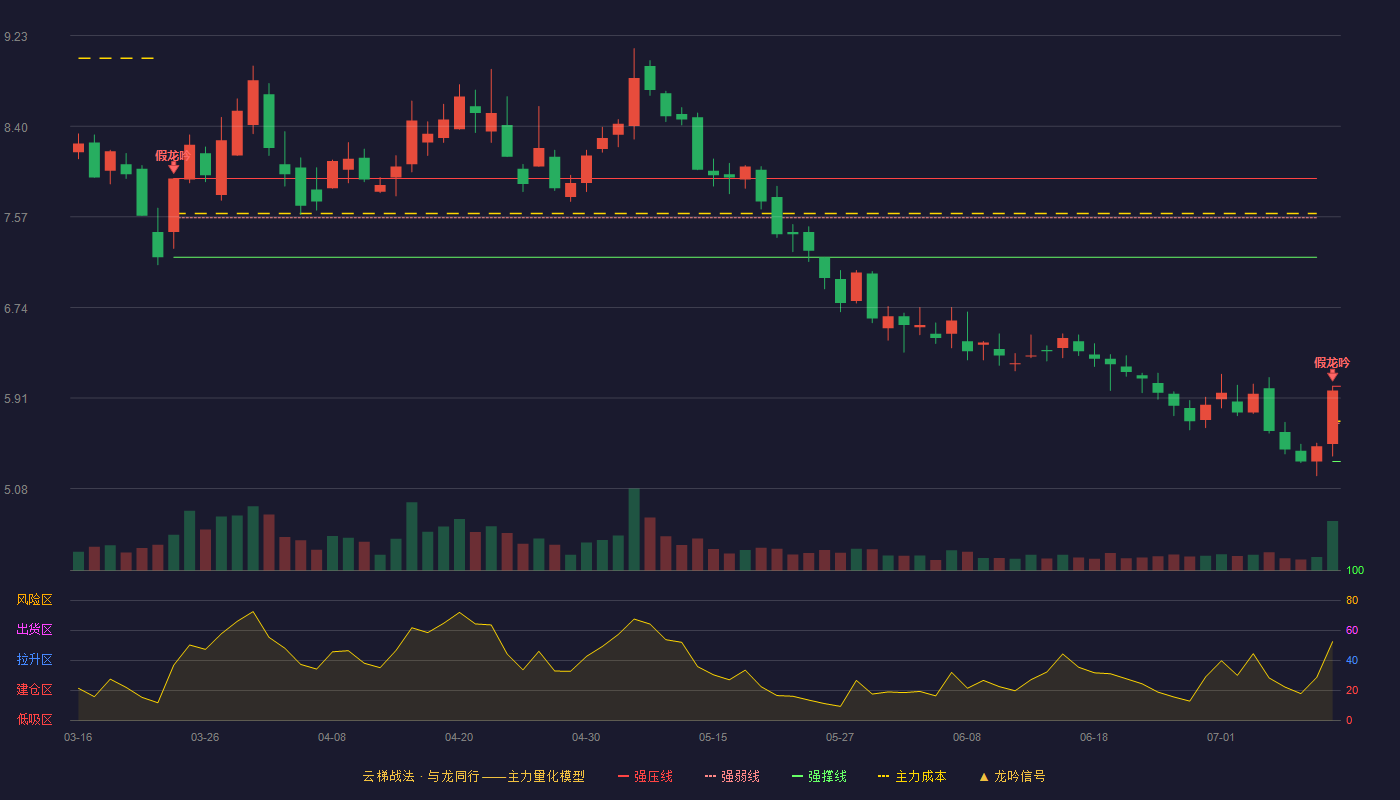Click the green dash icon beside 强撑线

(798, 776)
